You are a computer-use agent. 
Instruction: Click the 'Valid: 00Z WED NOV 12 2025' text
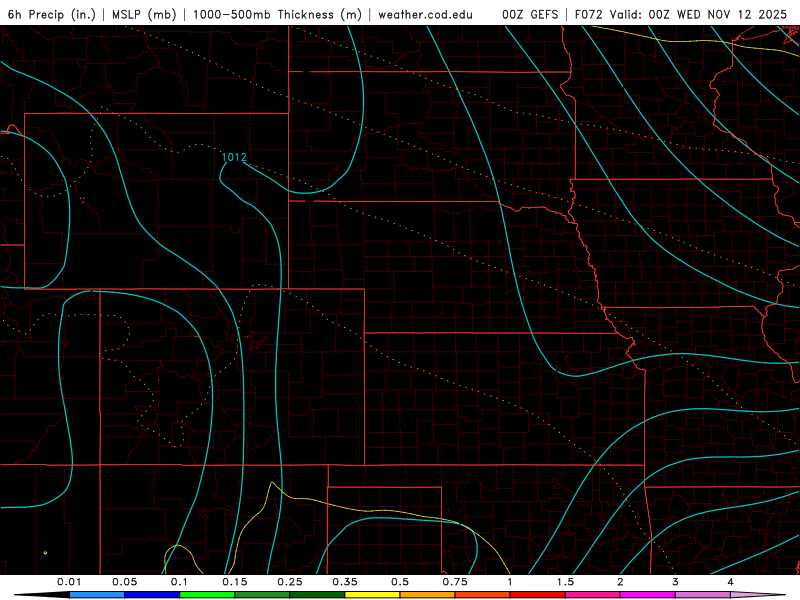[697, 14]
